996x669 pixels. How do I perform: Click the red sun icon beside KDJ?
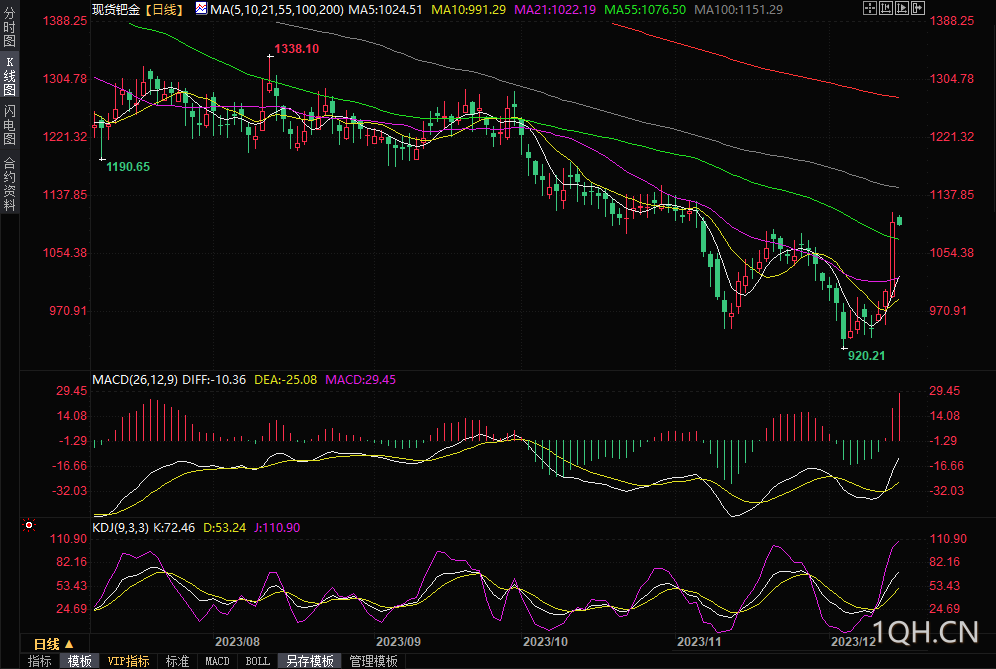[x=28, y=524]
